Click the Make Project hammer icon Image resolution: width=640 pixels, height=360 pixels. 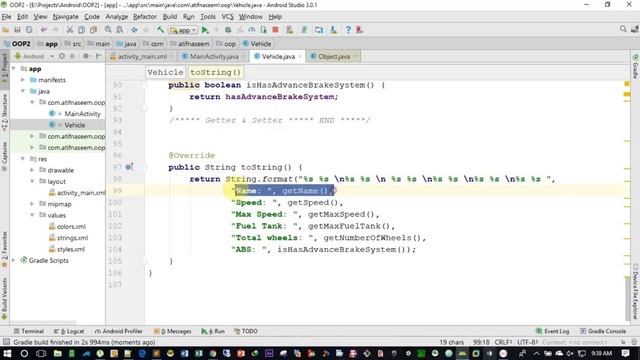pos(160,30)
